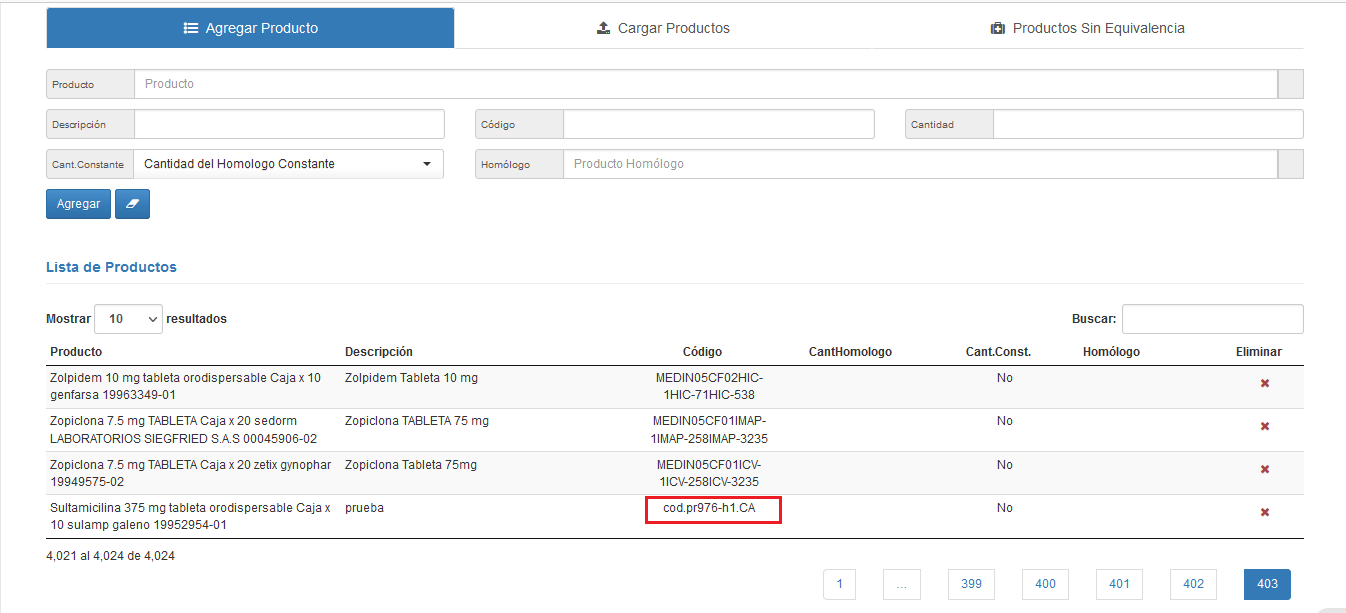The height and width of the screenshot is (613, 1346).
Task: Delete the Zolpidem 10 mg row
Action: [1265, 383]
